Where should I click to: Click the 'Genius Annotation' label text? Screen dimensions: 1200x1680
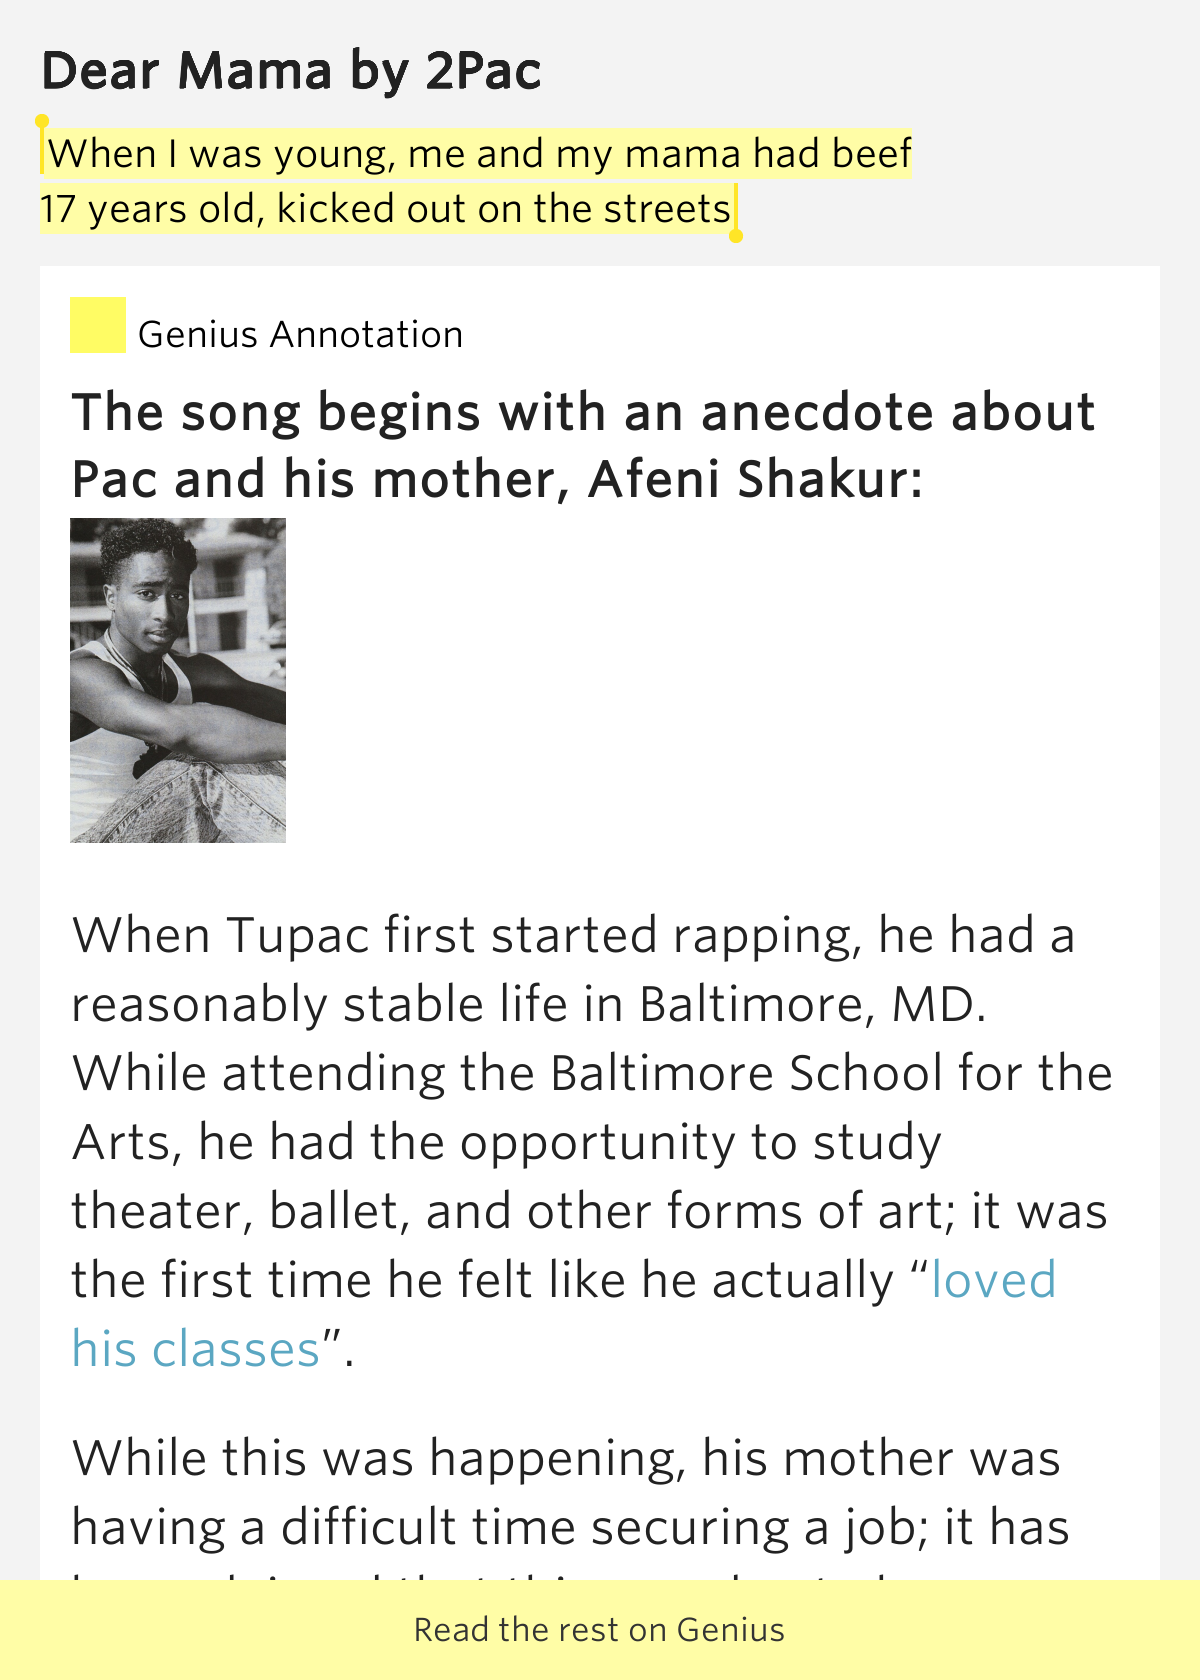click(302, 334)
